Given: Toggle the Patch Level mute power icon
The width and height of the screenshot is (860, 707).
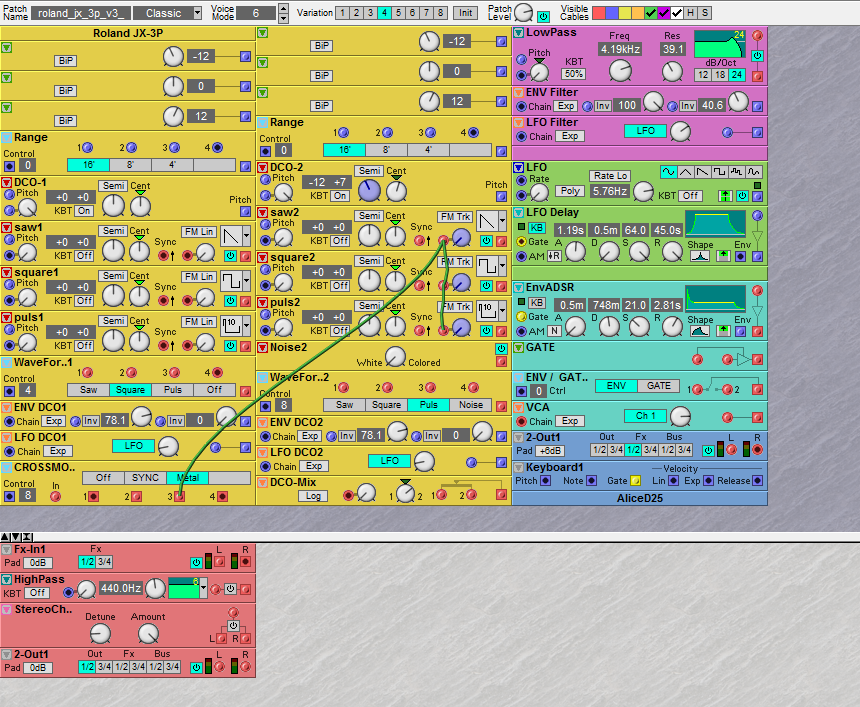Looking at the screenshot, I should (x=543, y=16).
